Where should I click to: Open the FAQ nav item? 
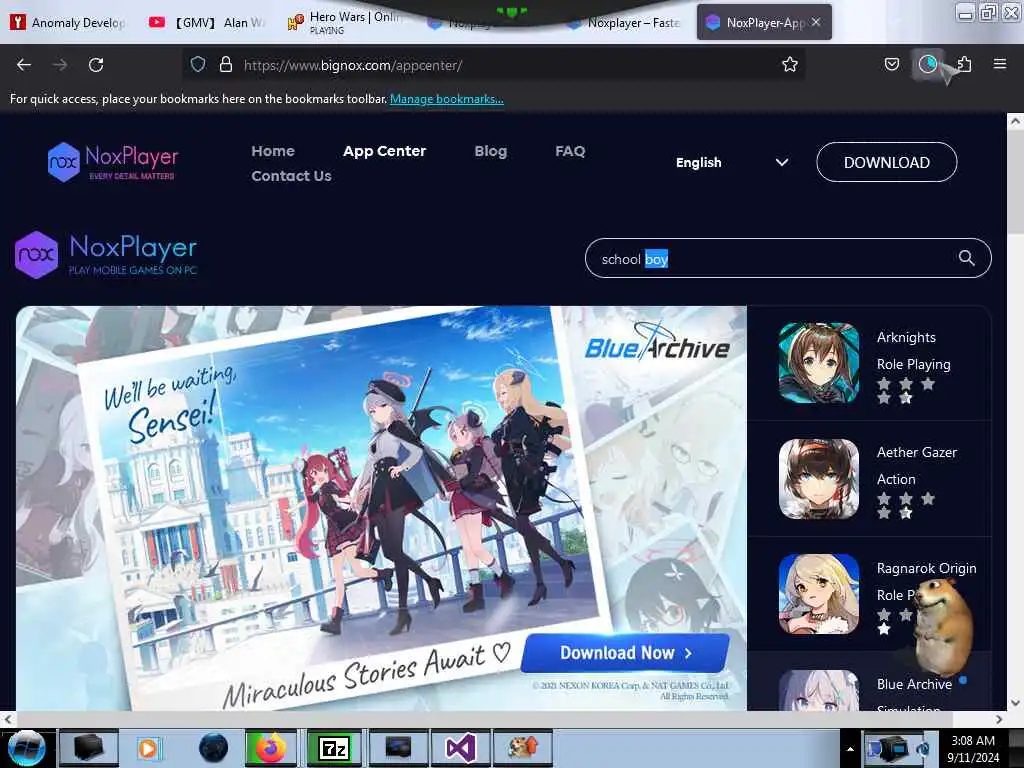tap(570, 151)
